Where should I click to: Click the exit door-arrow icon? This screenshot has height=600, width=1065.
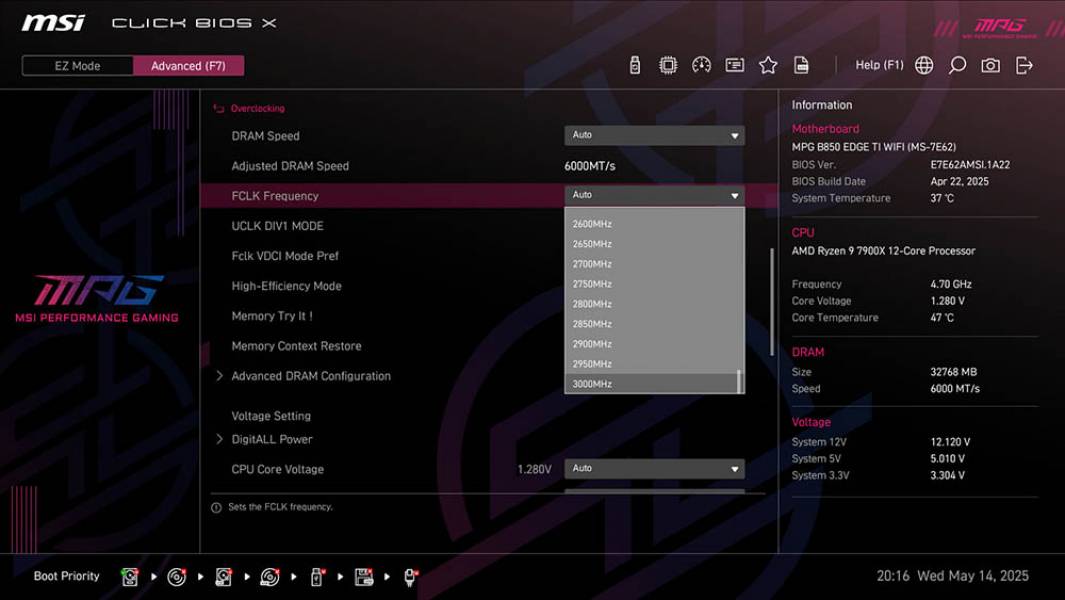pyautogui.click(x=1024, y=65)
